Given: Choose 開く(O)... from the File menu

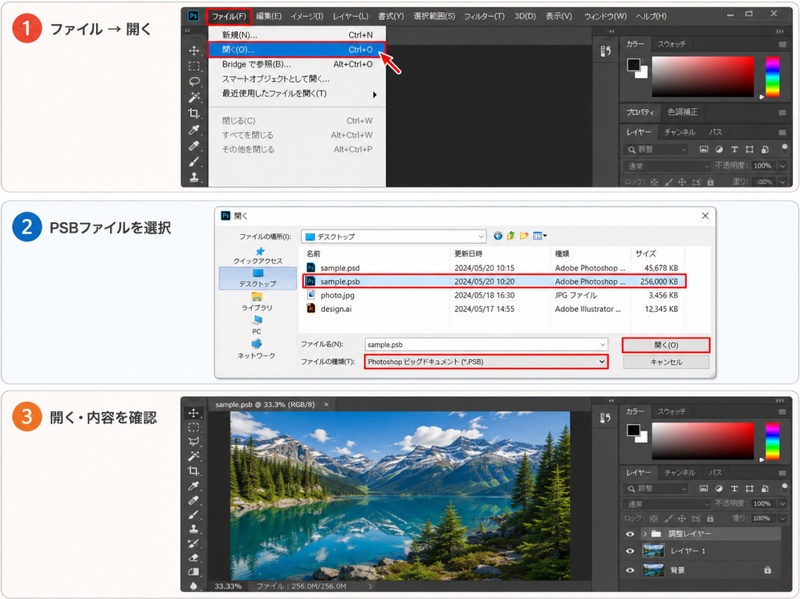Looking at the screenshot, I should (296, 49).
